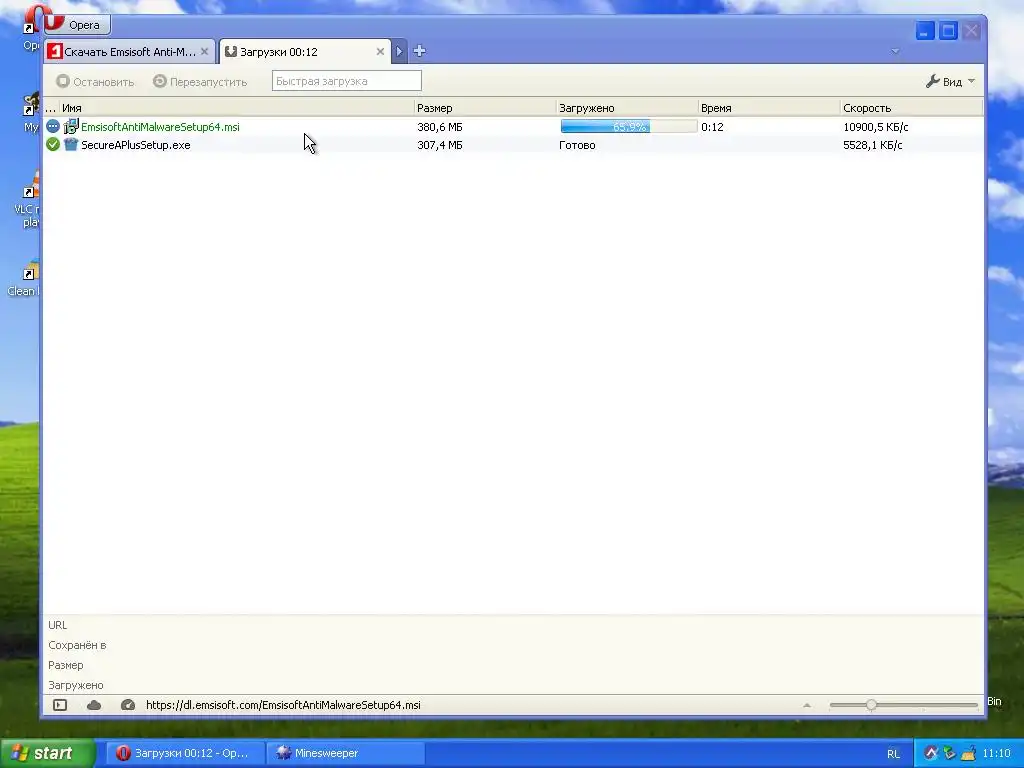Click the SecureAPlusSetup.exe file icon

71,144
